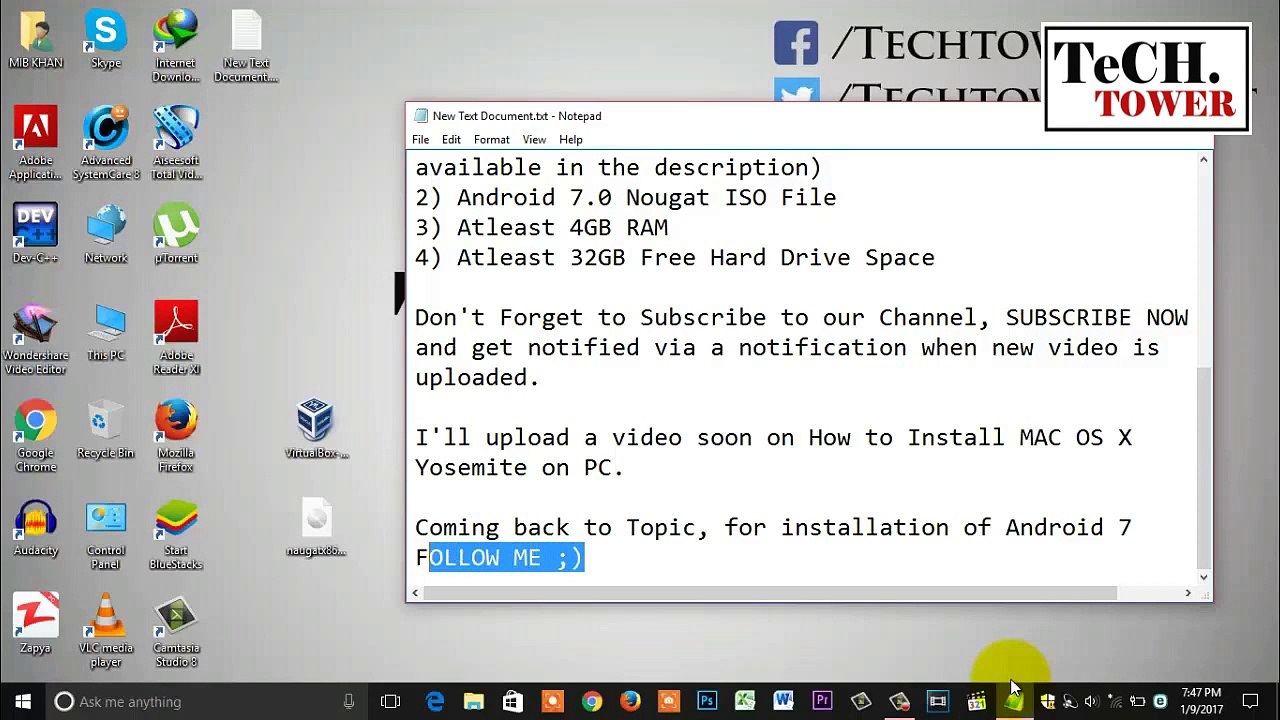The image size is (1280, 720).
Task: Click the taskbar Chrome icon
Action: click(591, 702)
